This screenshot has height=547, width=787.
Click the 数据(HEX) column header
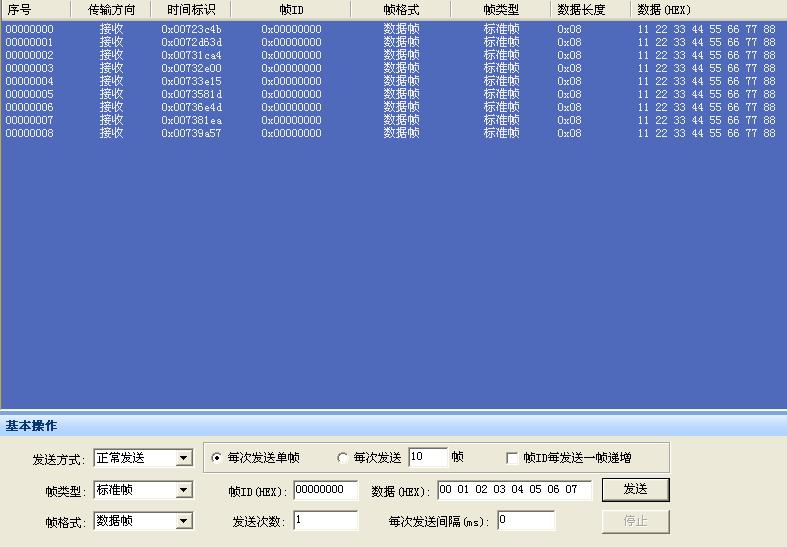click(x=708, y=10)
